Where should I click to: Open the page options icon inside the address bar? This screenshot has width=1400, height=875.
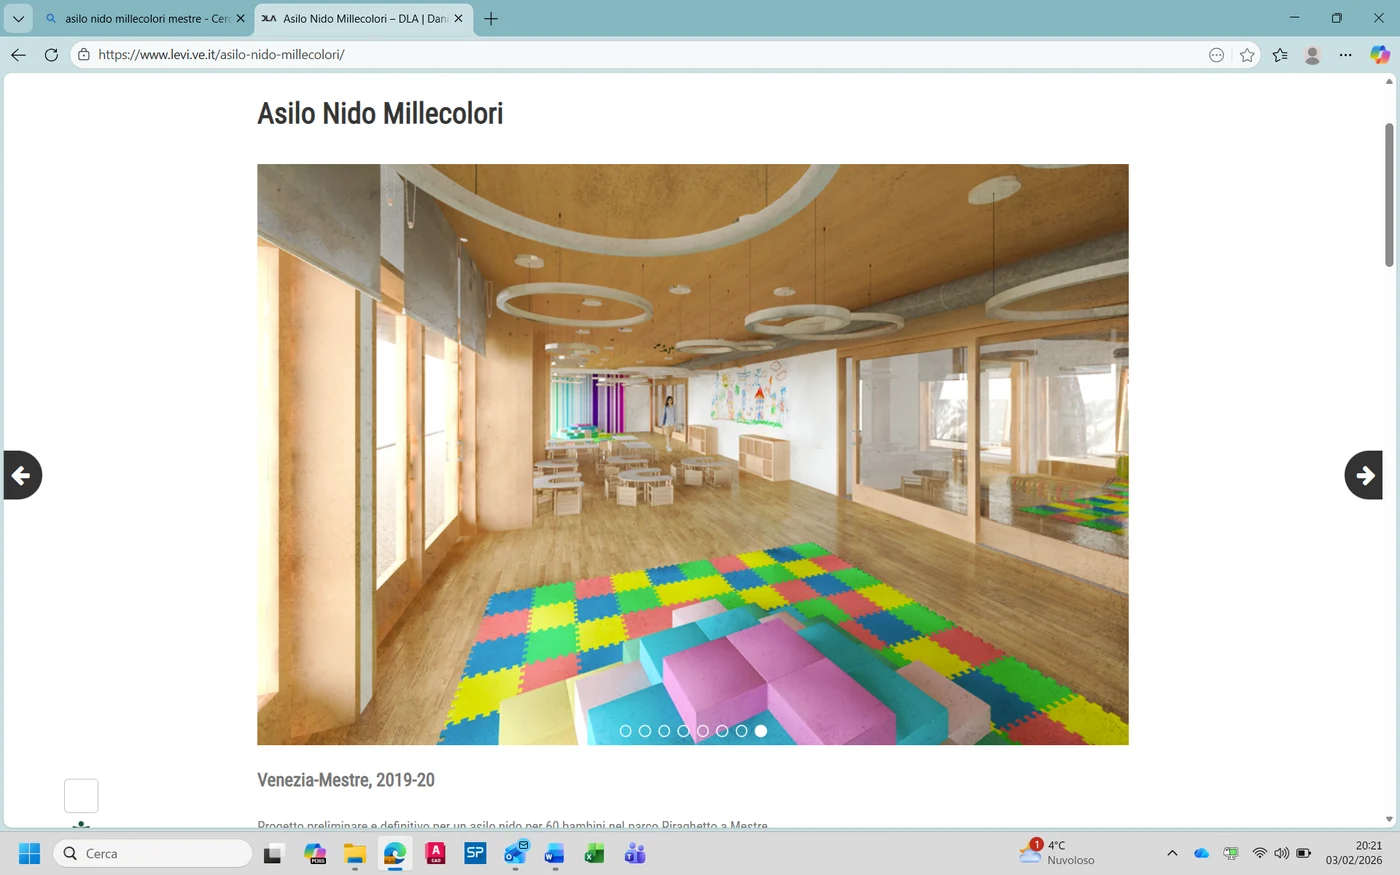click(x=1216, y=55)
